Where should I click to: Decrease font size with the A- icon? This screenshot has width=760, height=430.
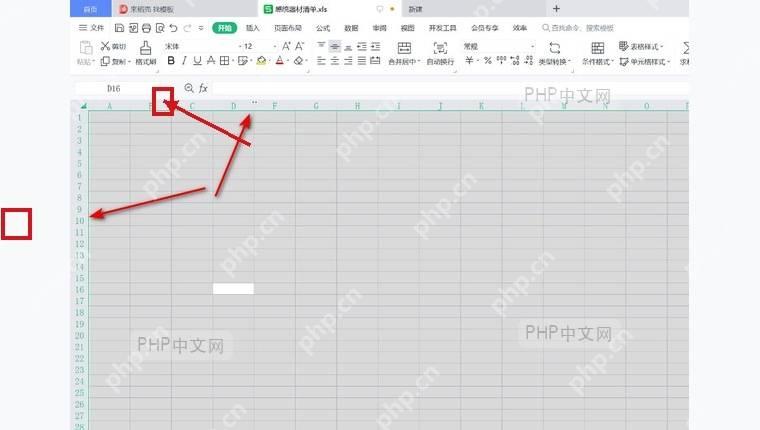(x=300, y=46)
